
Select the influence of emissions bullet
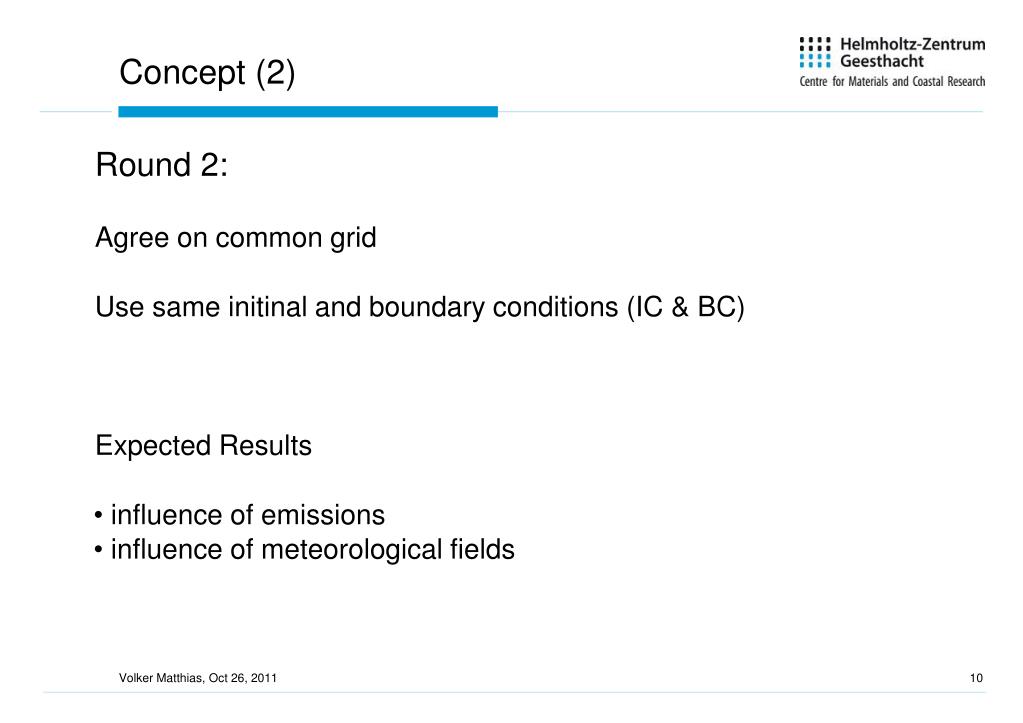click(239, 515)
